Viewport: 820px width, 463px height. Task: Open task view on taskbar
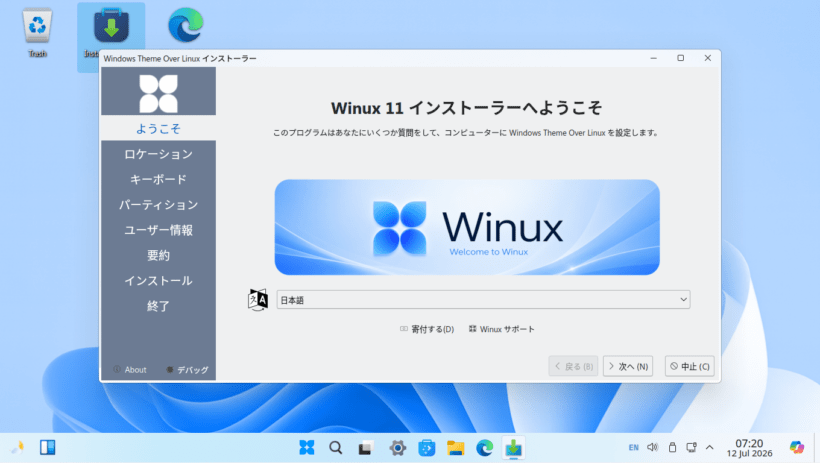366,448
